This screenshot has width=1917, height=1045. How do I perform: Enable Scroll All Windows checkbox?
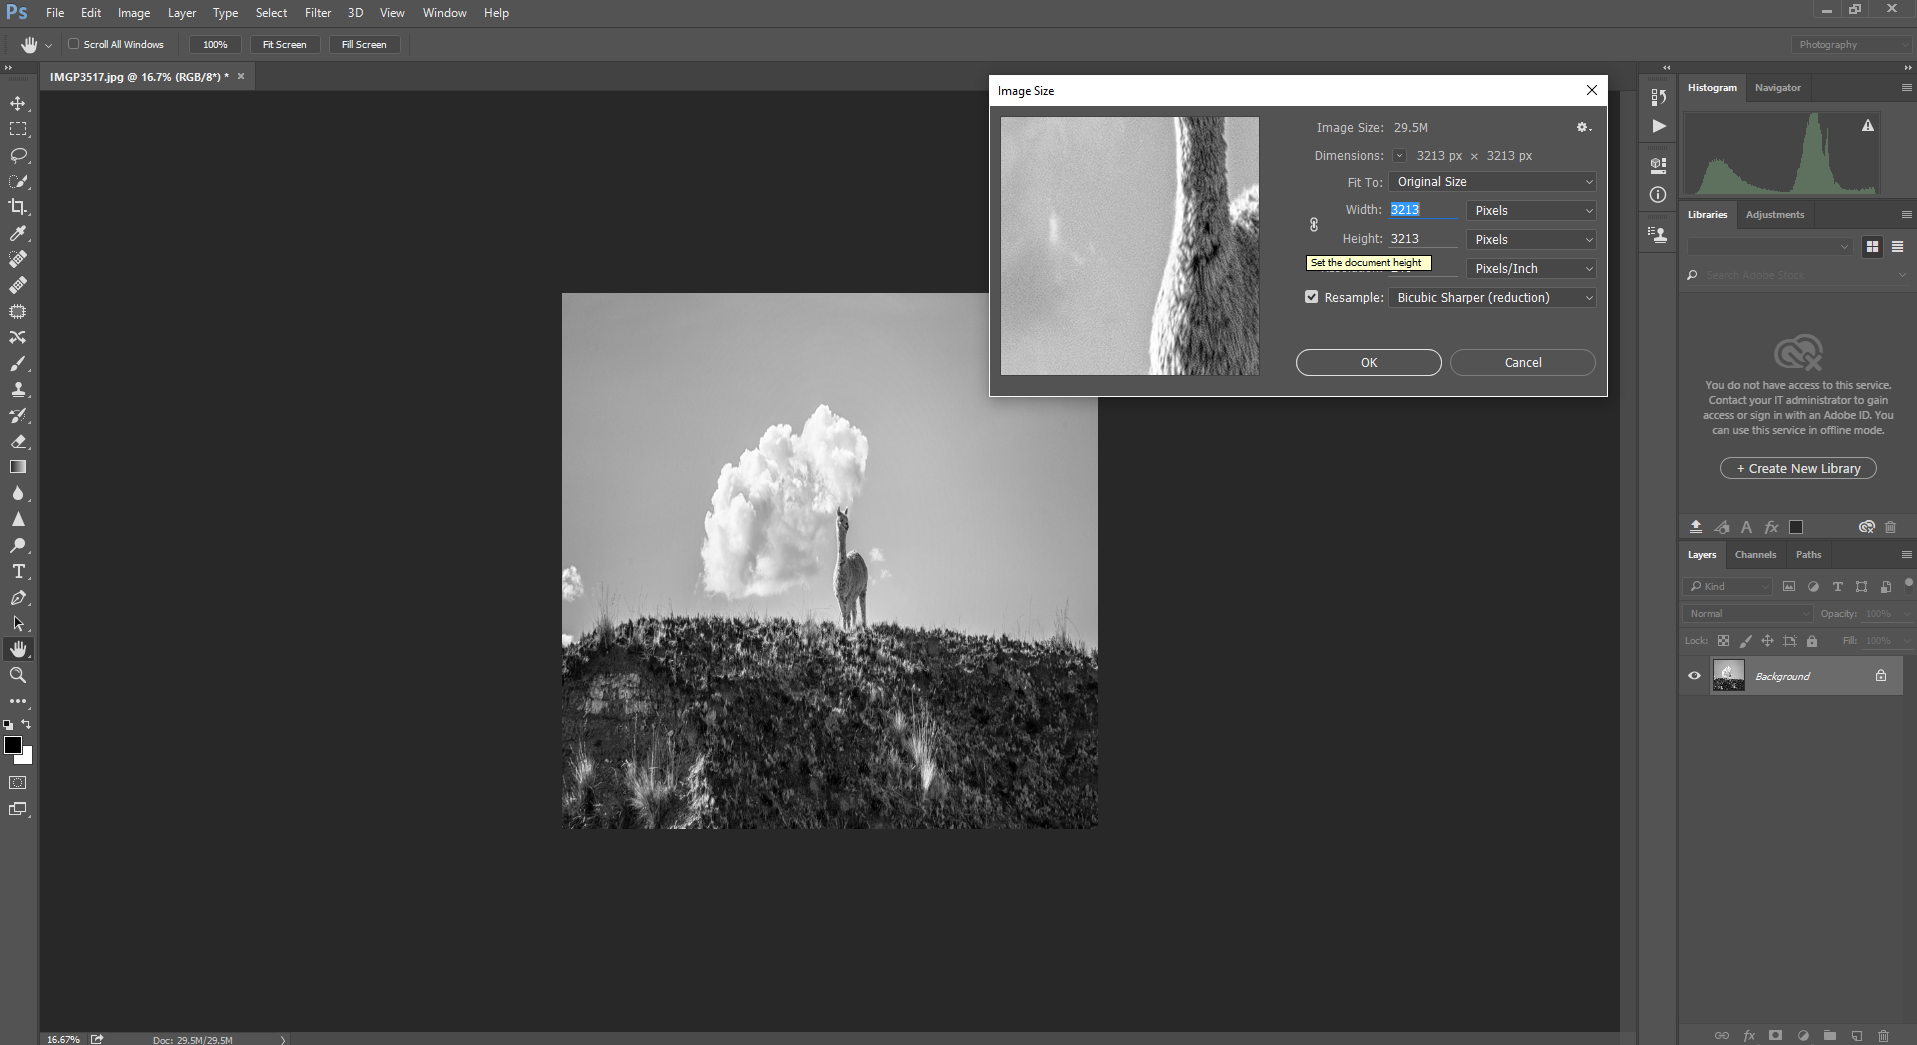[74, 44]
